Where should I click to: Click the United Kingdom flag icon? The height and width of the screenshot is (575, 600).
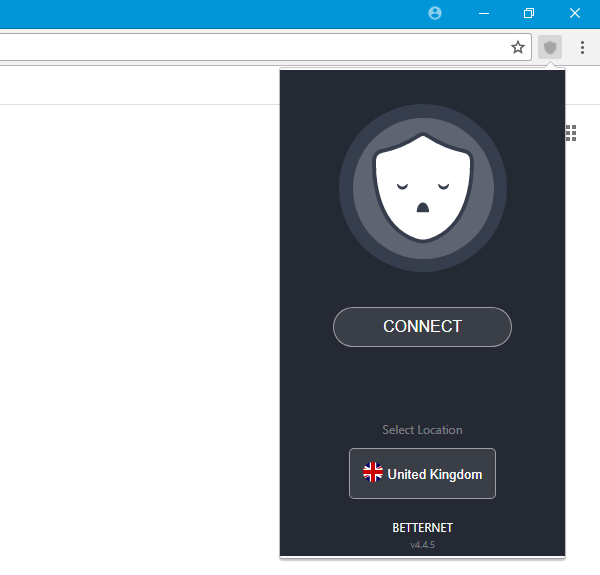click(x=373, y=472)
